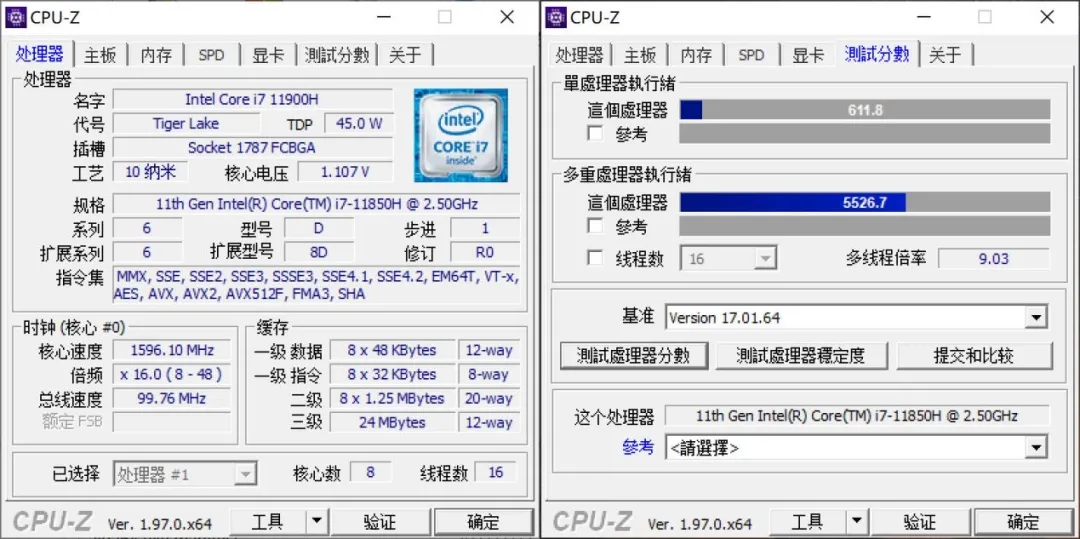Screen dimensions: 1080x539
Task: Open SPD tab in right window
Action: click(751, 55)
